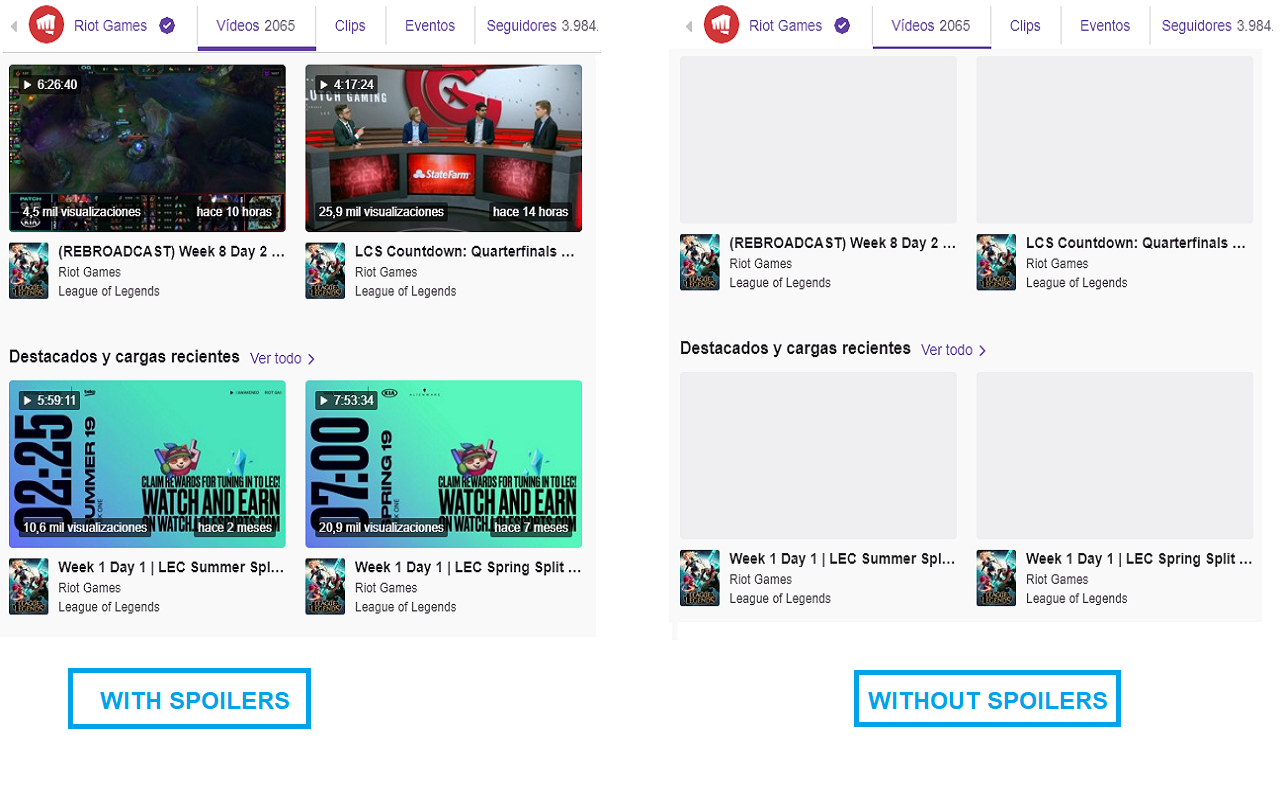Select the League of Legends box art beside REBROADCAST video

(x=28, y=270)
